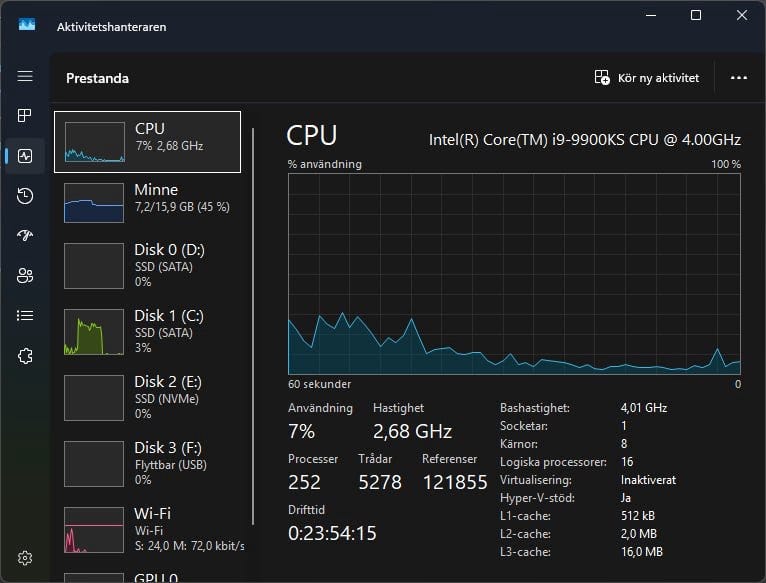The image size is (766, 583).
Task: Click 'Virtualisering' value Inaktiverat
Action: [x=648, y=480]
